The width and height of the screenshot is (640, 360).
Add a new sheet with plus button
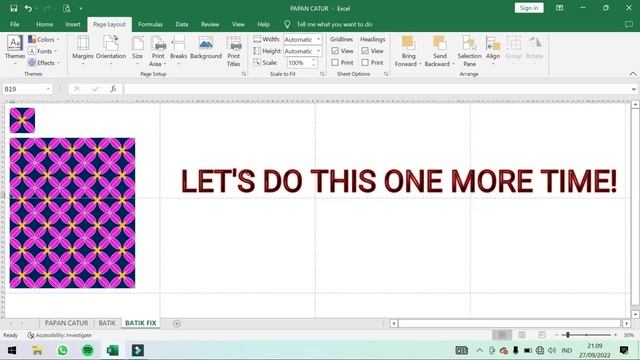point(176,323)
